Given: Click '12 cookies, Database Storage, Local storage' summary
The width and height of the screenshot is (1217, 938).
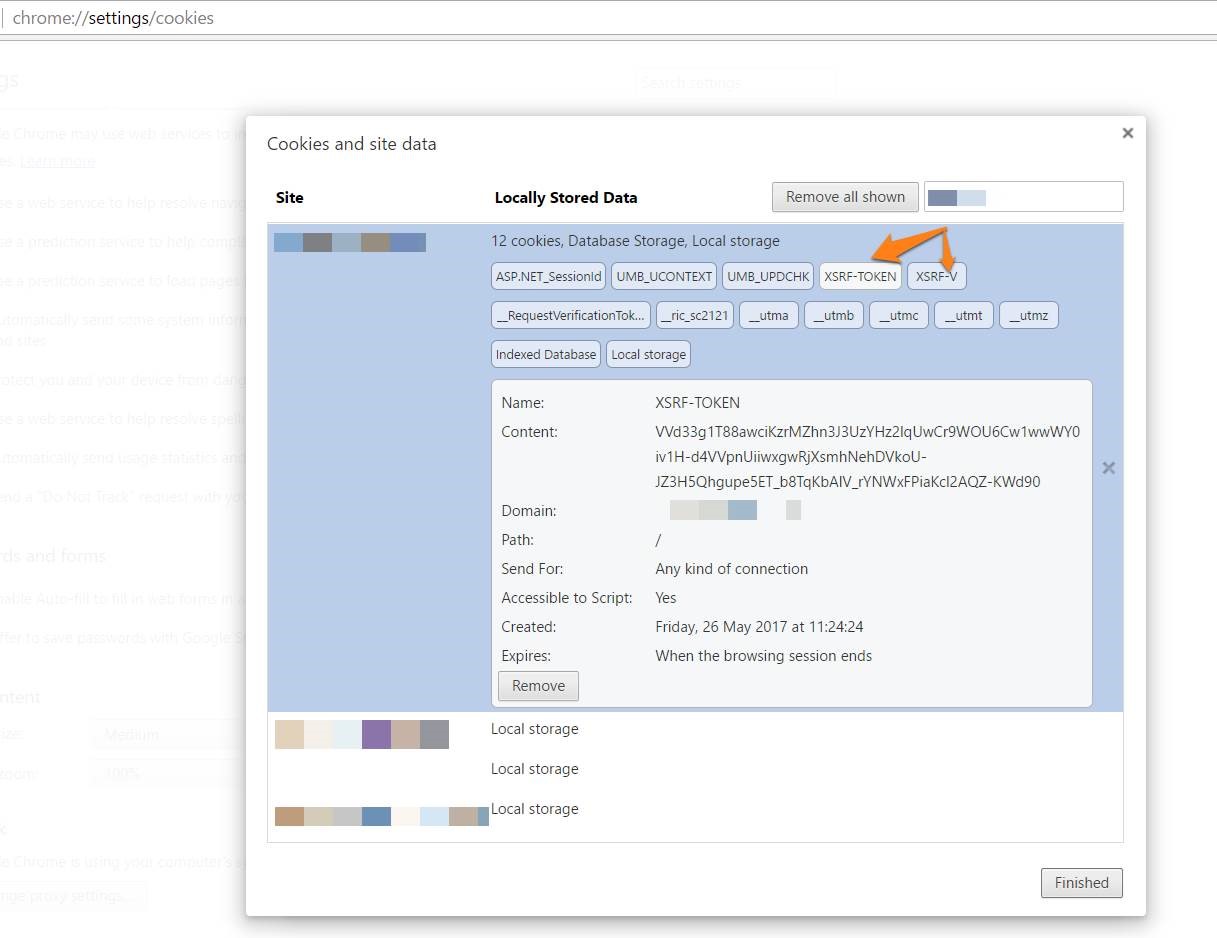Looking at the screenshot, I should point(635,241).
